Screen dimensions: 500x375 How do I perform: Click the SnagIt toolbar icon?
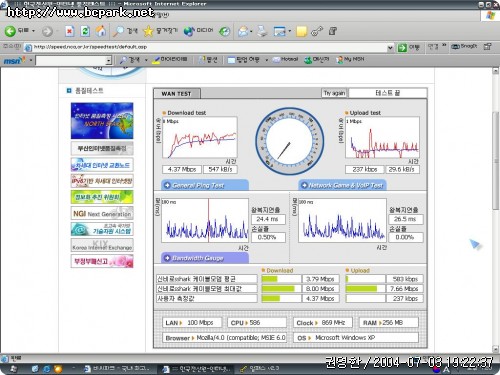pyautogui.click(x=464, y=47)
